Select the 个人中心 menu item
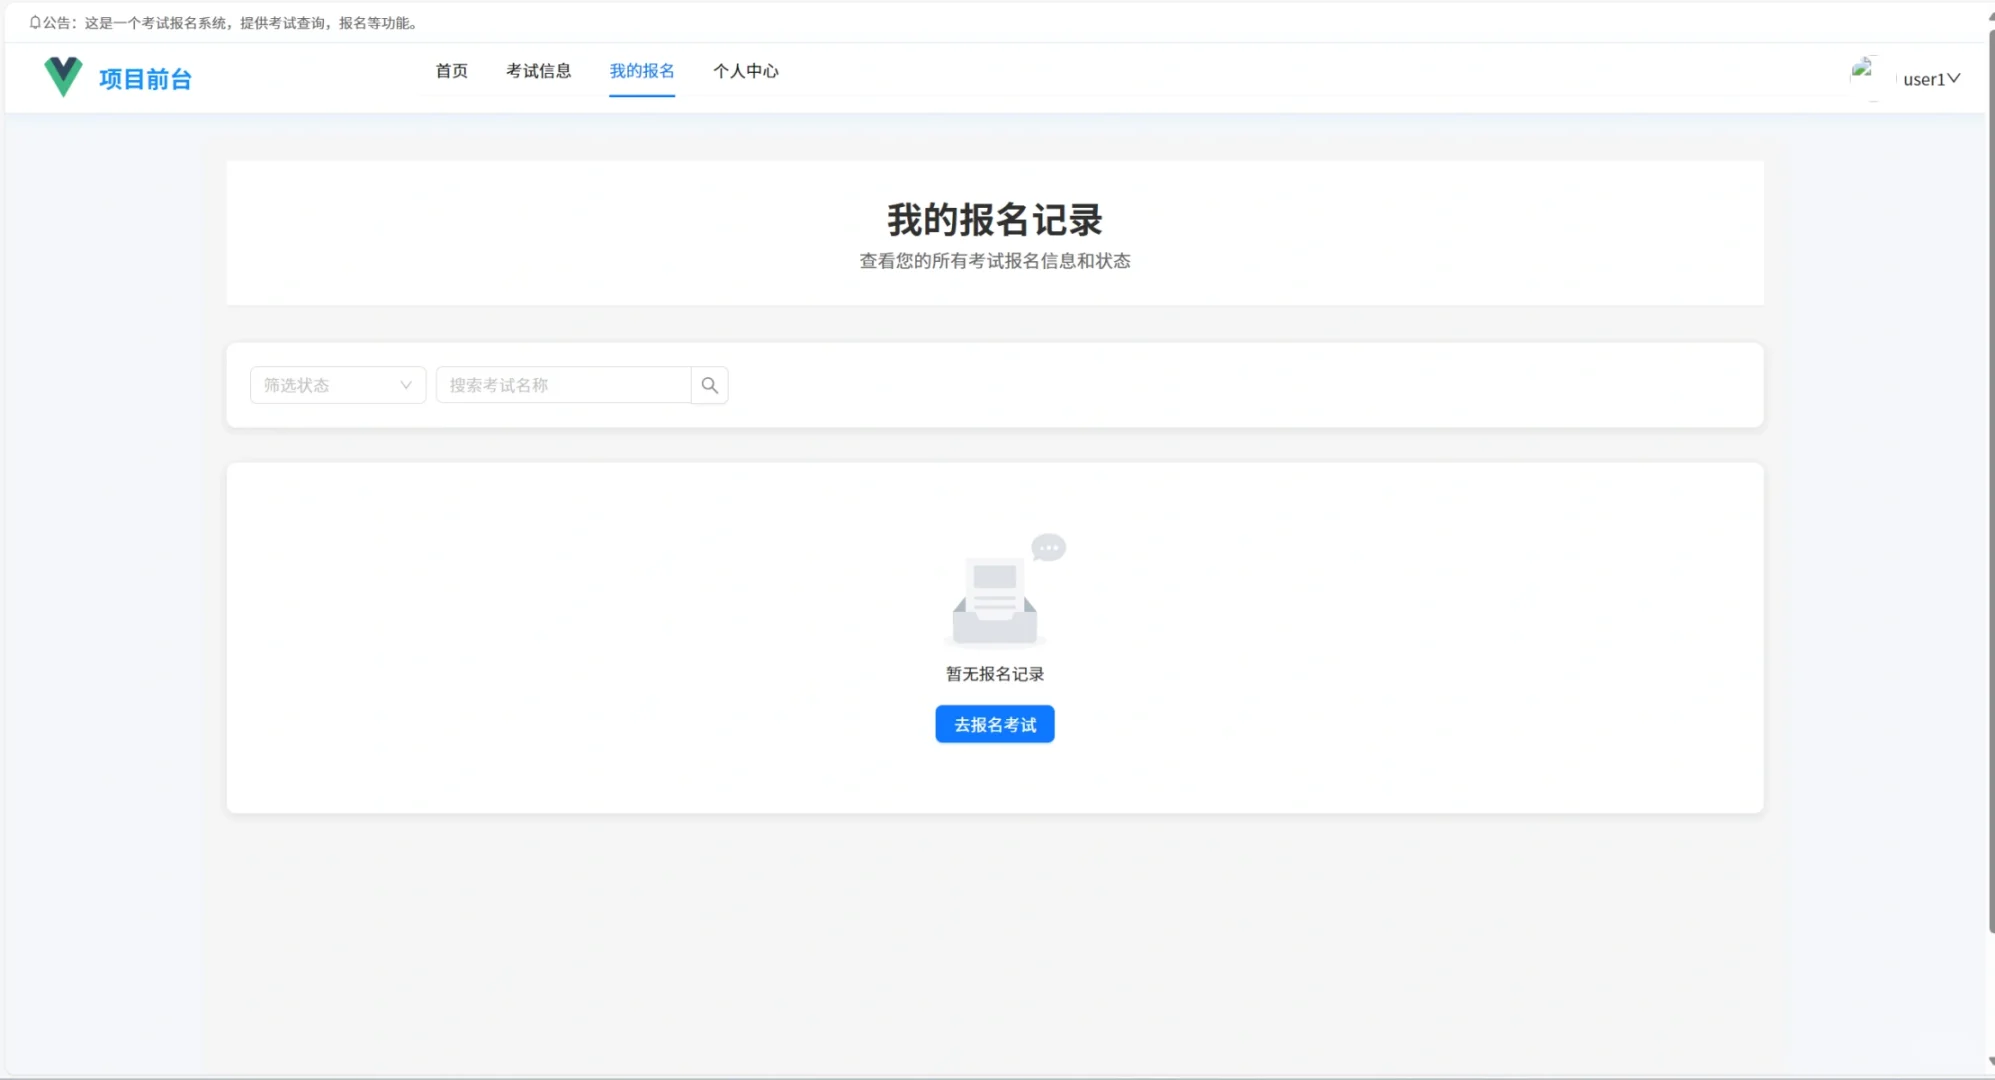Viewport: 1995px width, 1080px height. click(746, 71)
